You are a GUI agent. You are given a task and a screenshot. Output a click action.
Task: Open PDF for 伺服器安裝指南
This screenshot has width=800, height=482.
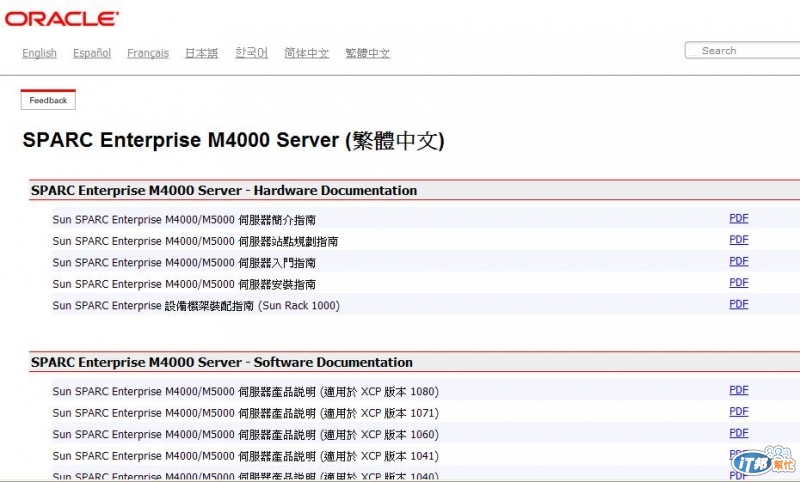tap(738, 283)
